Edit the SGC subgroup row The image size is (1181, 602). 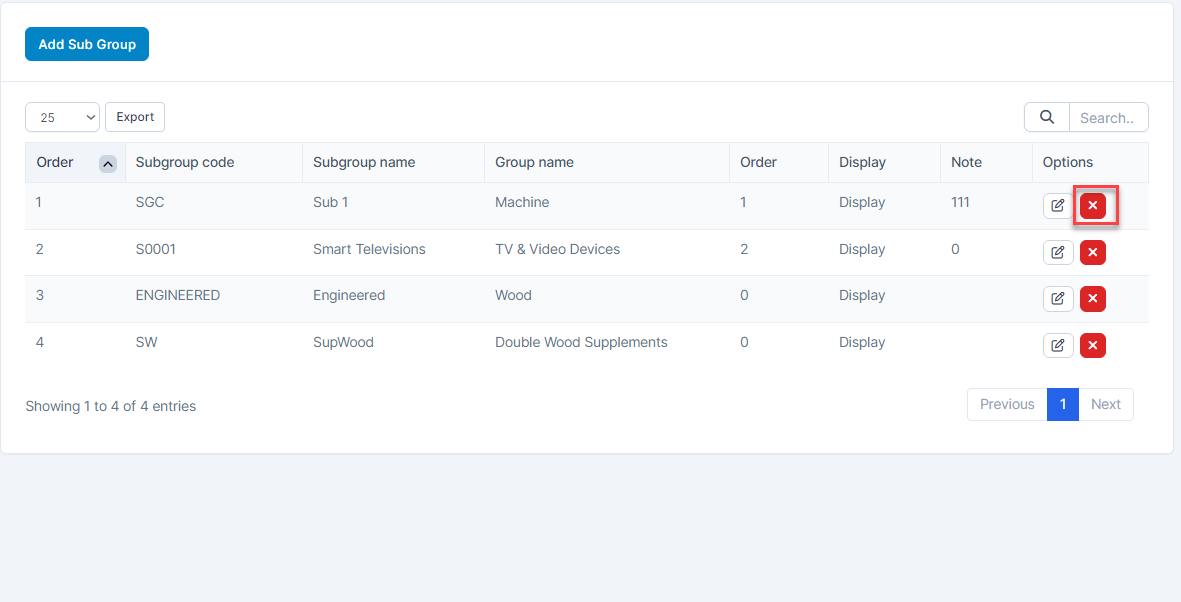(x=1057, y=206)
